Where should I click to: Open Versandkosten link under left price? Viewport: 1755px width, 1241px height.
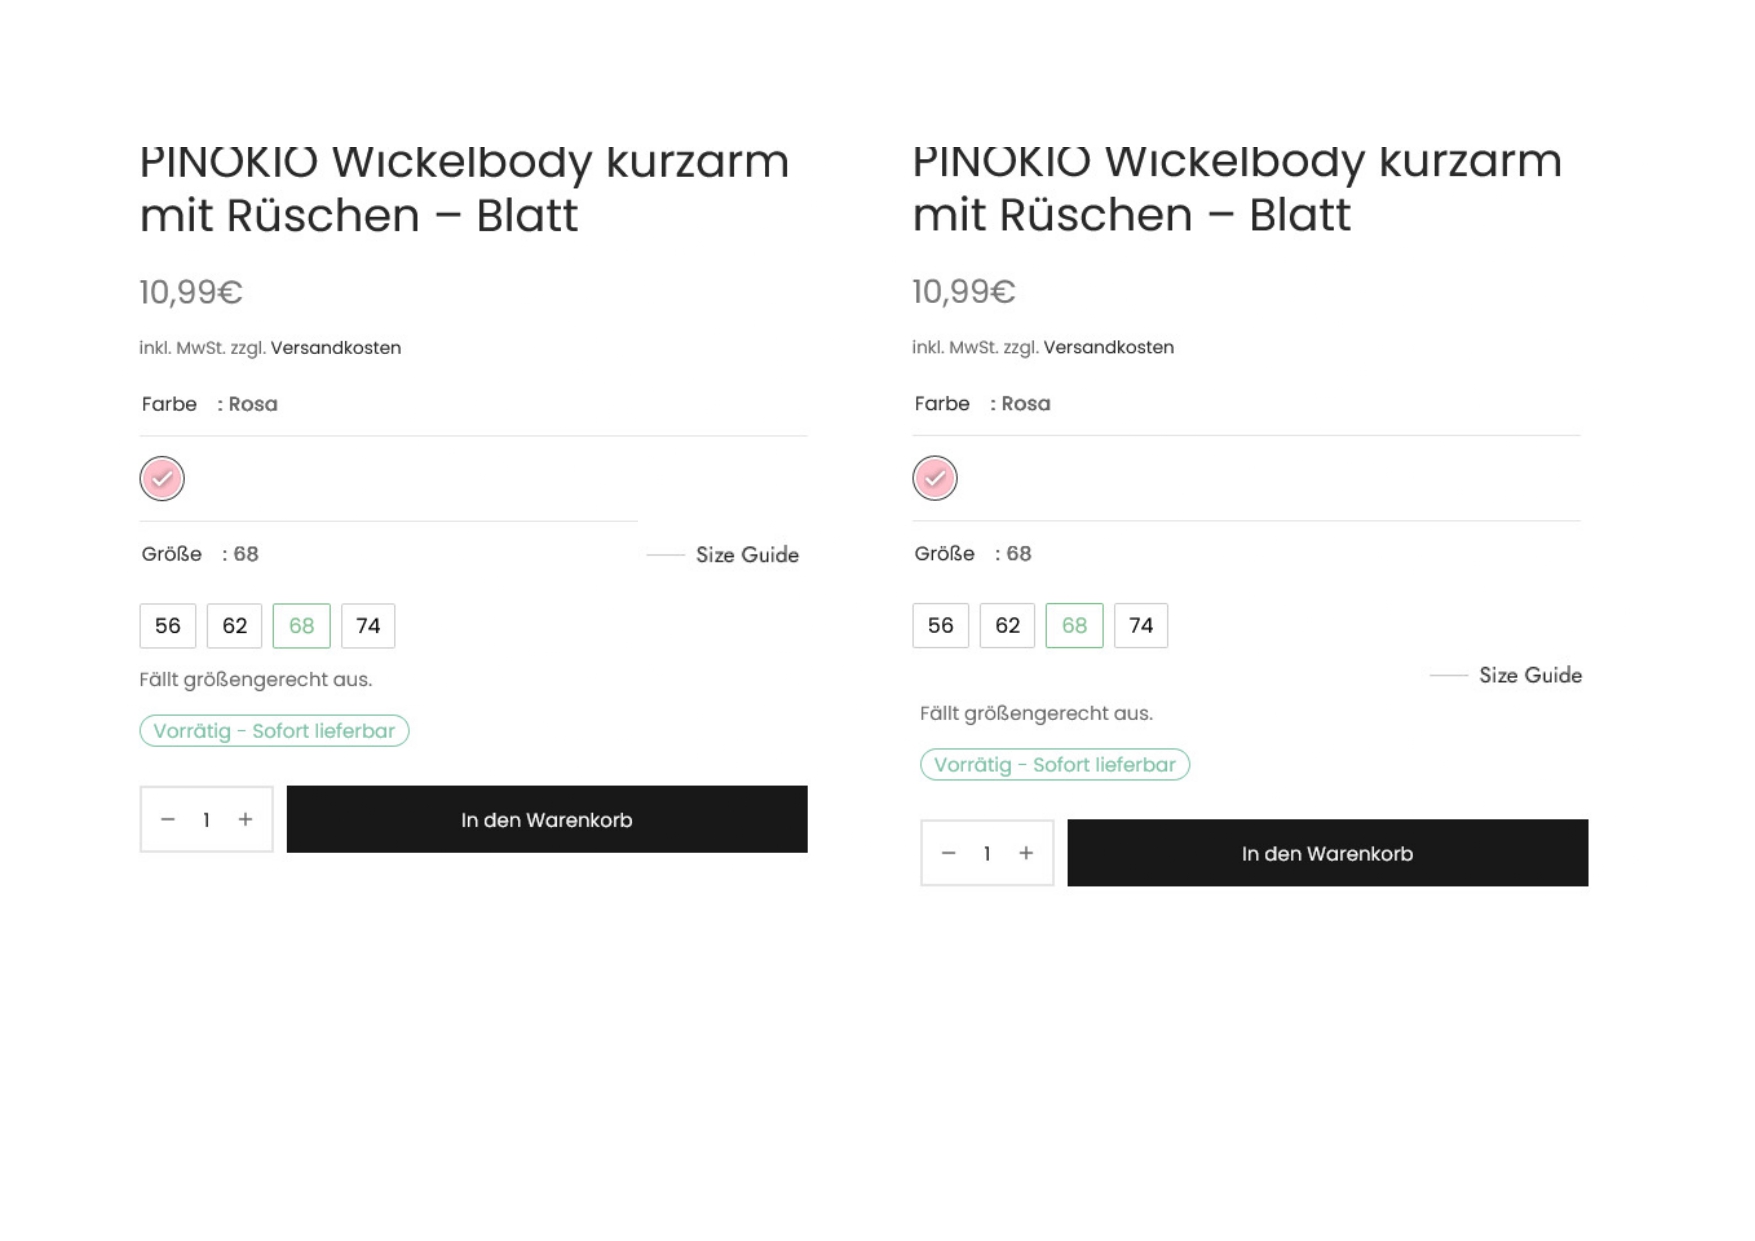coord(335,348)
